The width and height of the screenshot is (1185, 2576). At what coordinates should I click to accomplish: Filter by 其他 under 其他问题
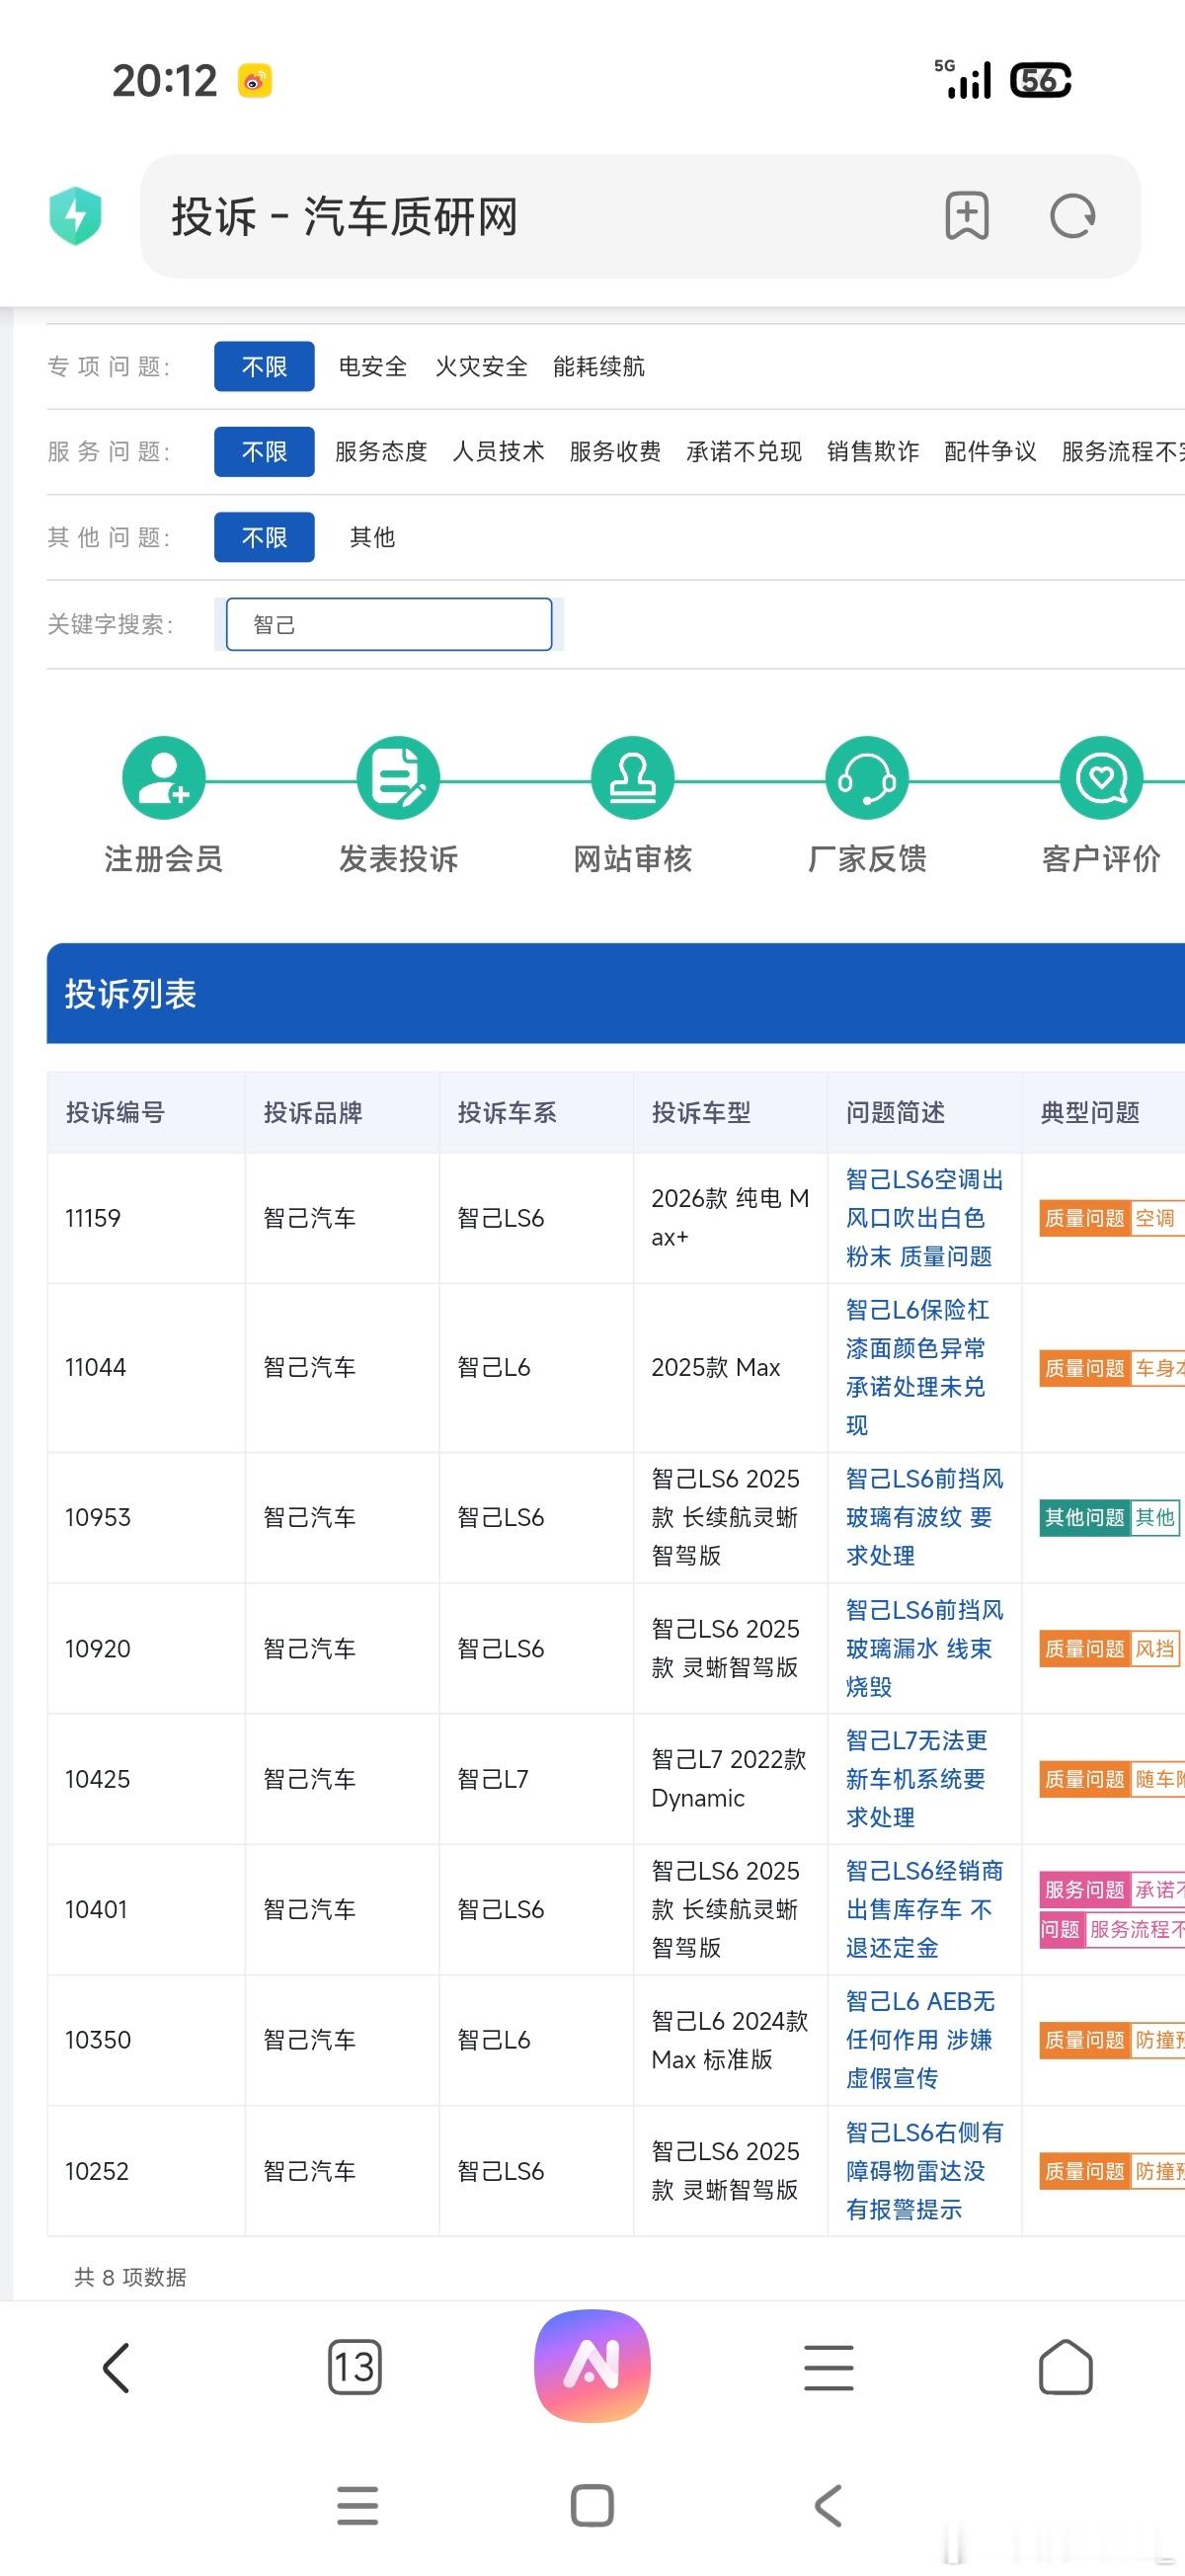[372, 537]
